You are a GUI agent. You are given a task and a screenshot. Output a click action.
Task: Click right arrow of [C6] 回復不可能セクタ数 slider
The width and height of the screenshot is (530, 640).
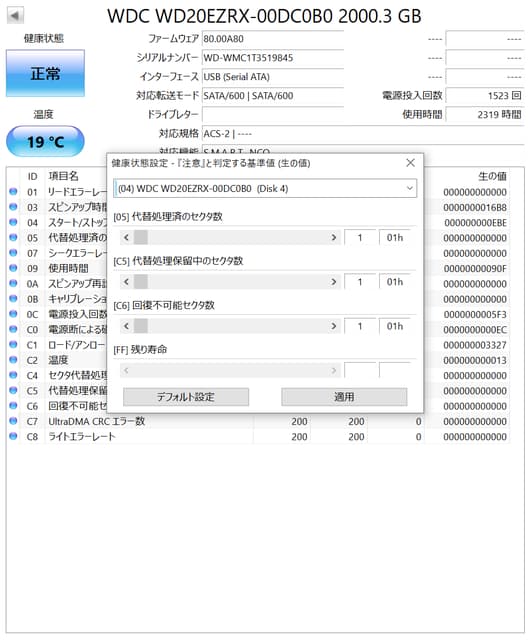(x=334, y=326)
